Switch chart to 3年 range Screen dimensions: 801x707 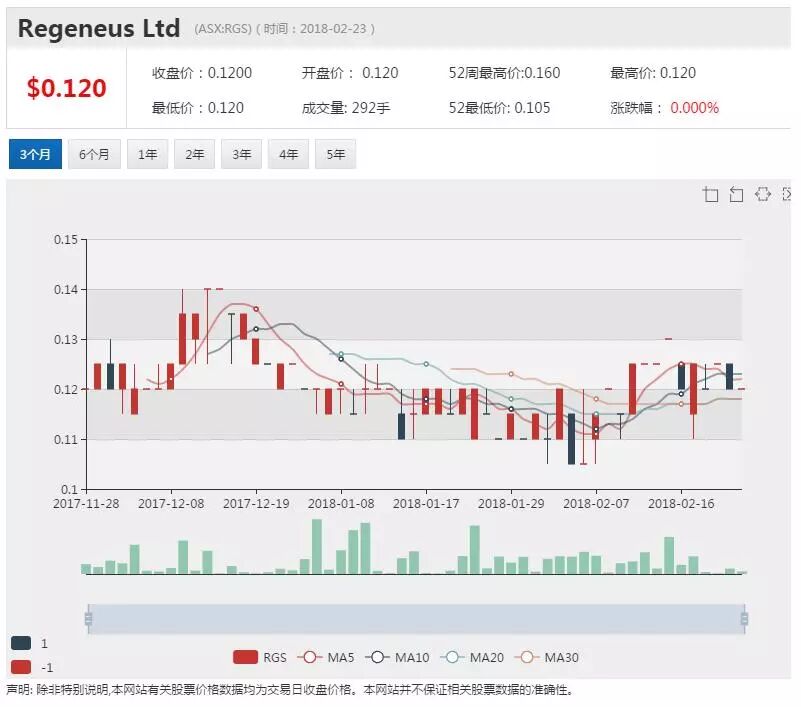click(x=242, y=154)
